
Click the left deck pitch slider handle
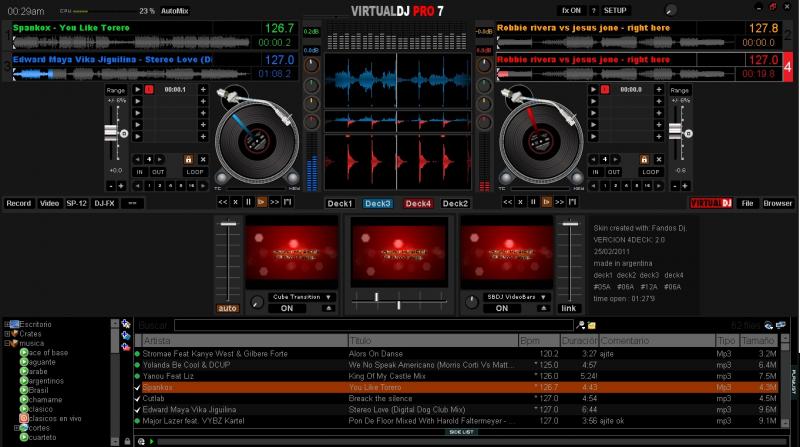(x=111, y=132)
